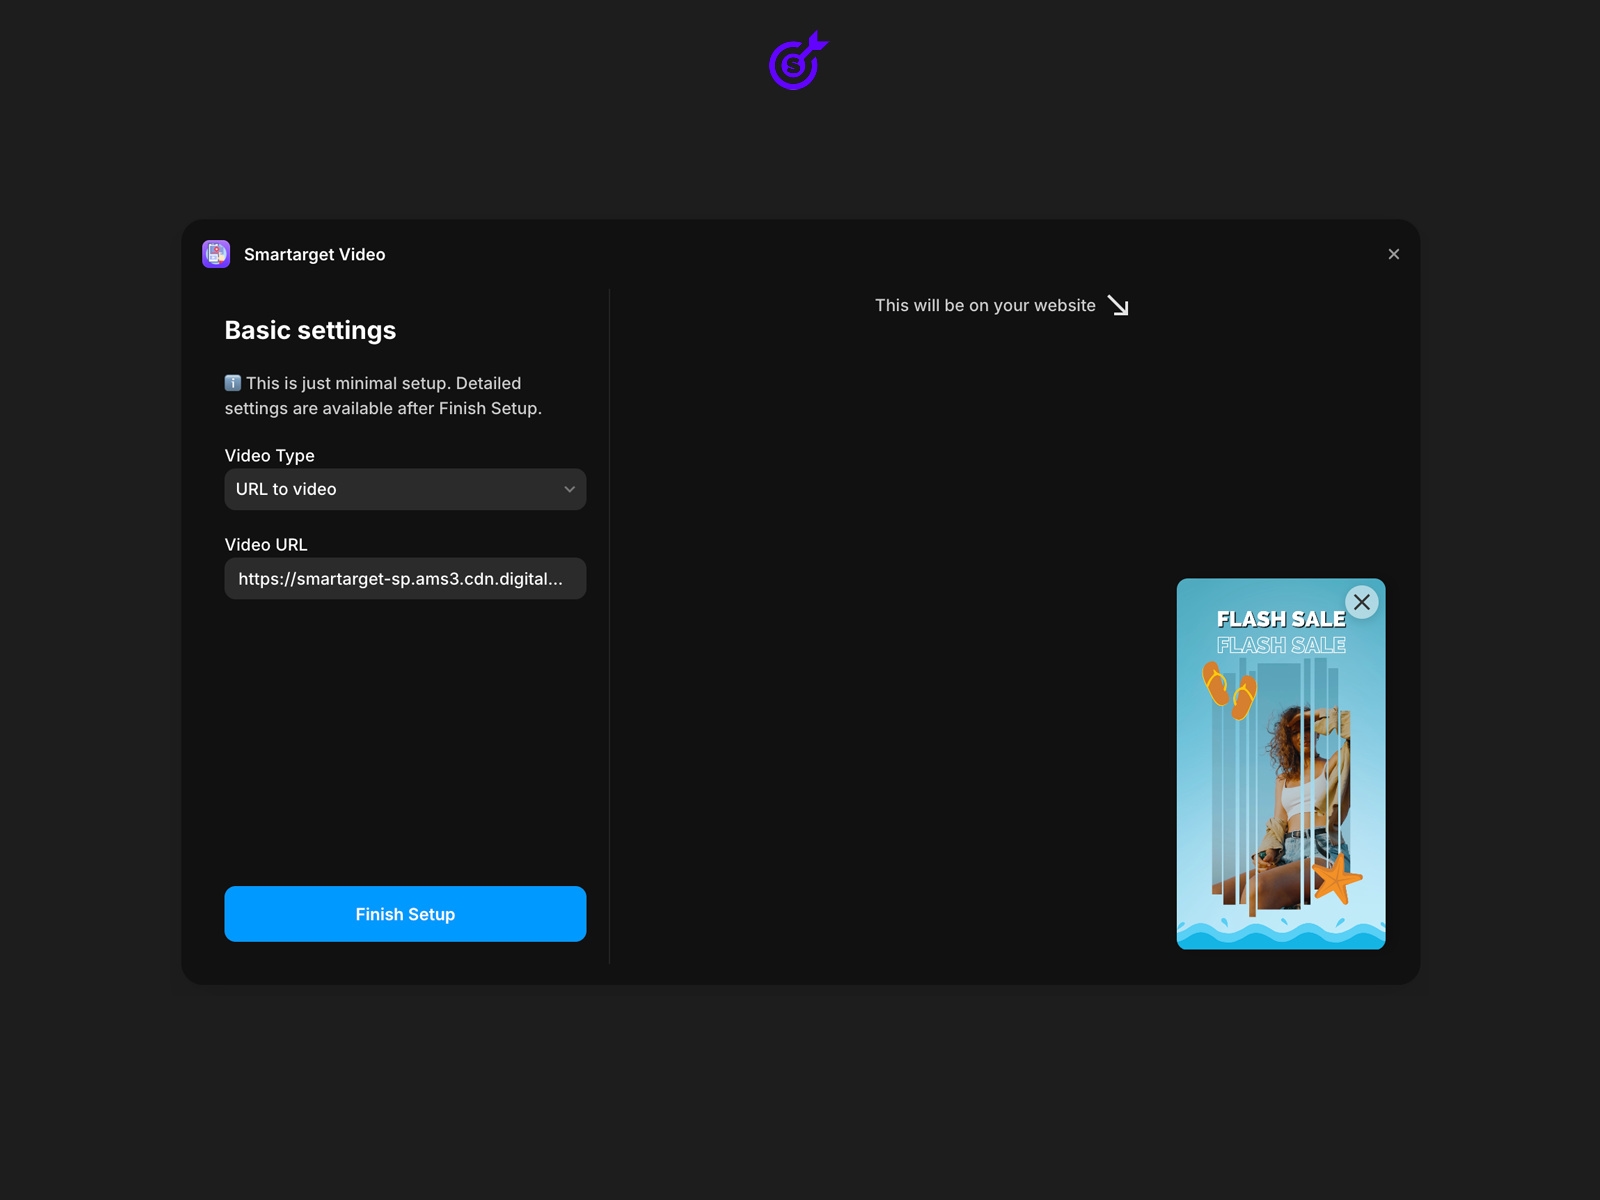Click the "Video URL" field label

pyautogui.click(x=266, y=544)
